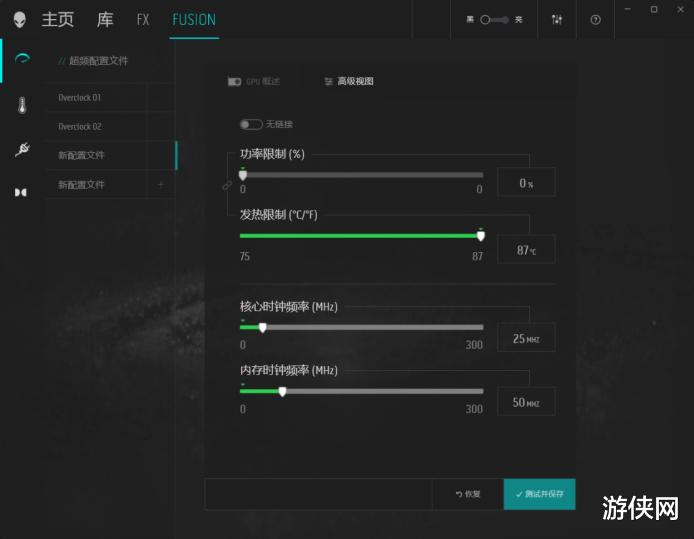Switch to the 库 tab
The width and height of the screenshot is (694, 539).
pyautogui.click(x=105, y=19)
